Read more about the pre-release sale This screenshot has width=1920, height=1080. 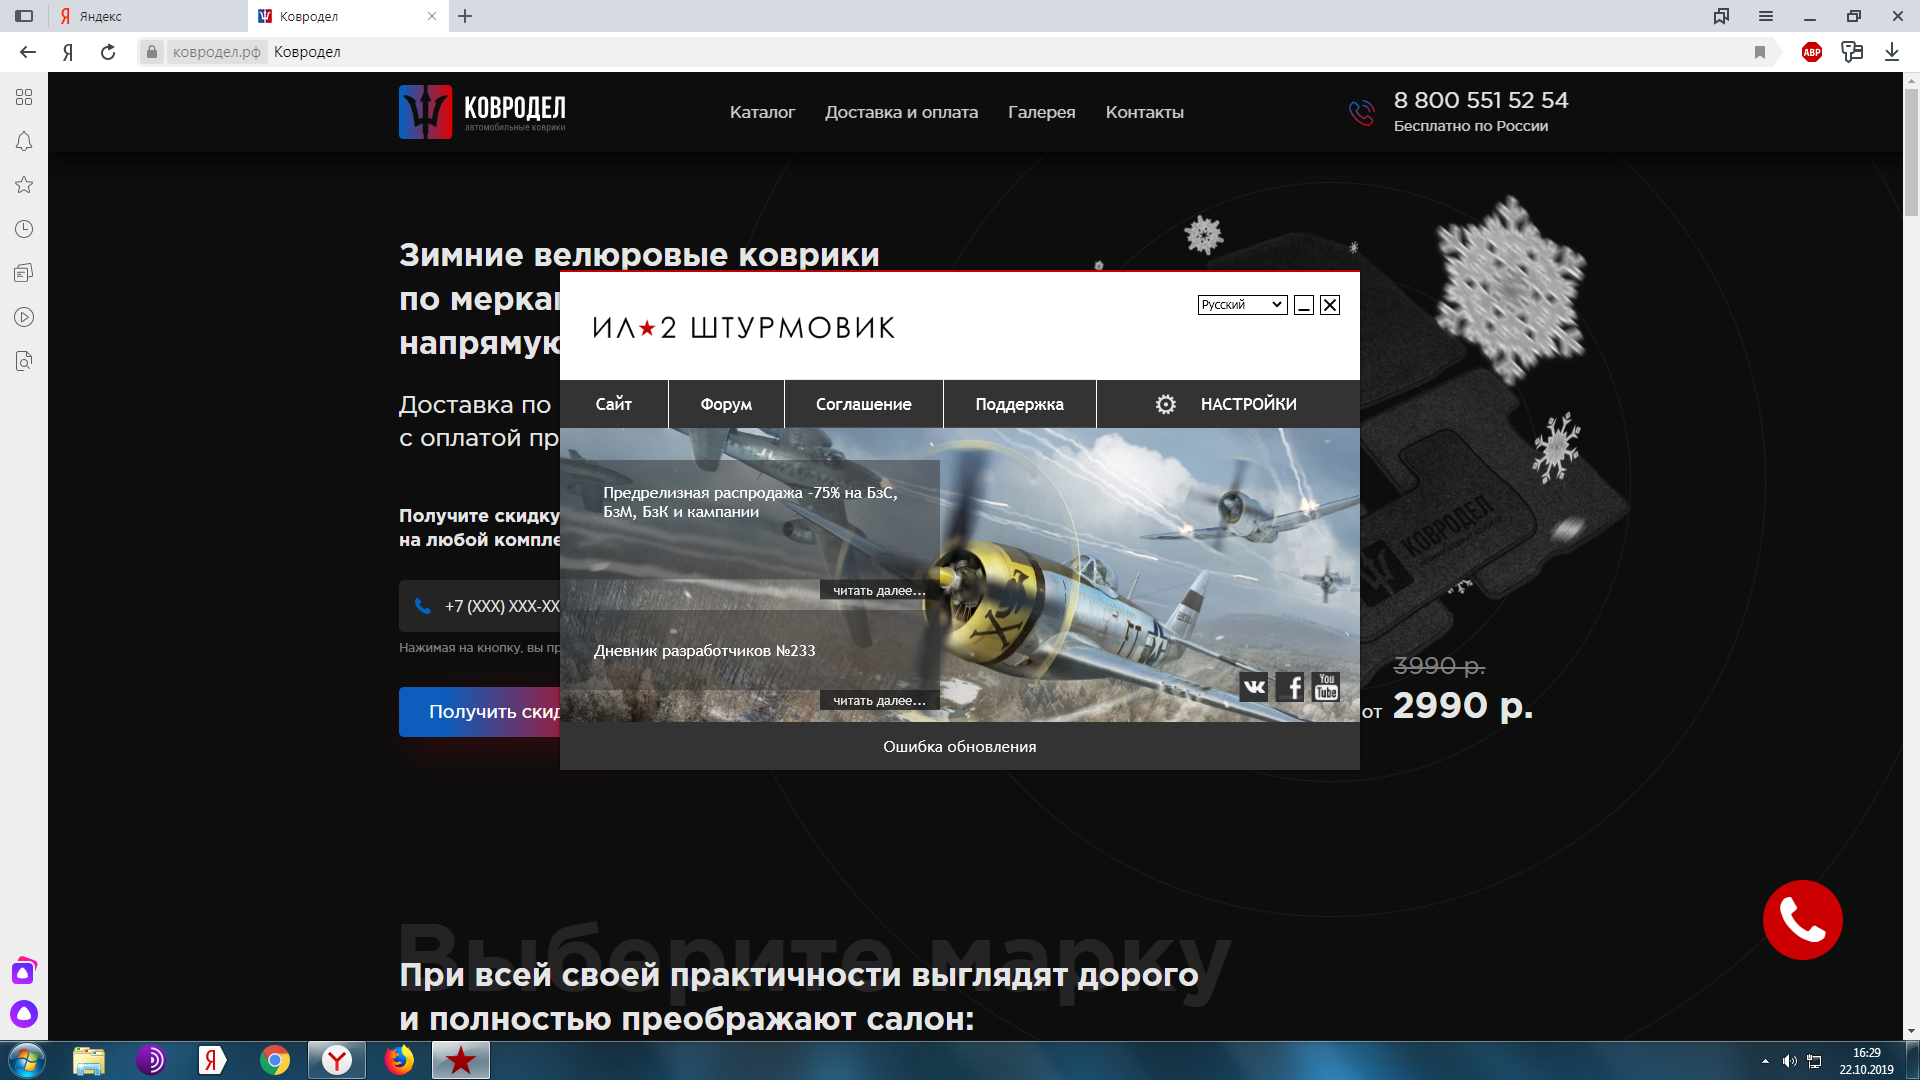[879, 590]
